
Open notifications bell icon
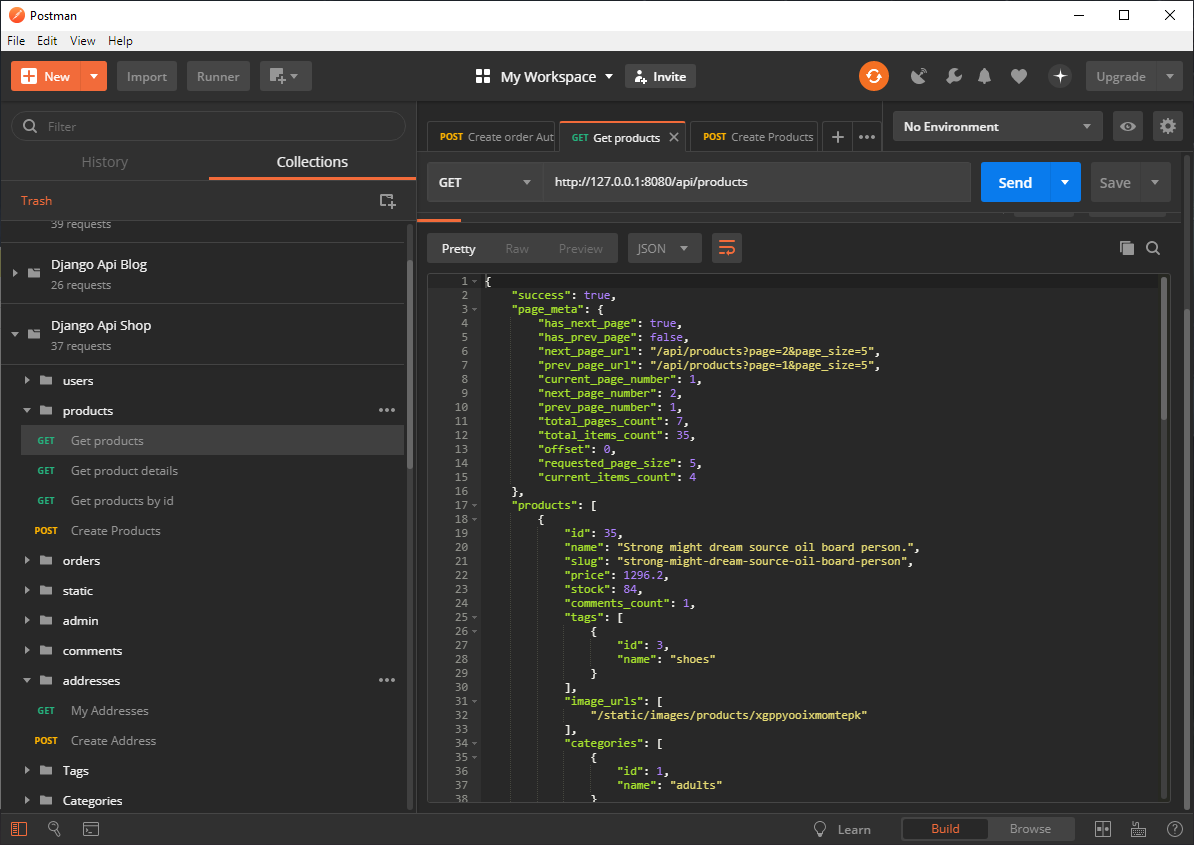pos(985,76)
